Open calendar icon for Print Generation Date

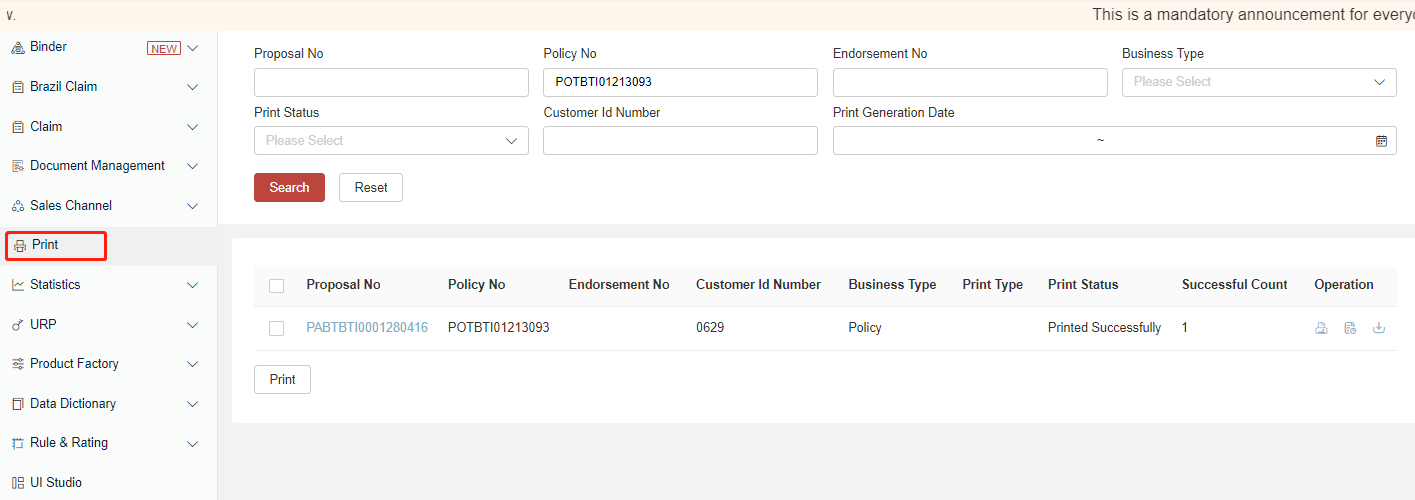tap(1381, 141)
